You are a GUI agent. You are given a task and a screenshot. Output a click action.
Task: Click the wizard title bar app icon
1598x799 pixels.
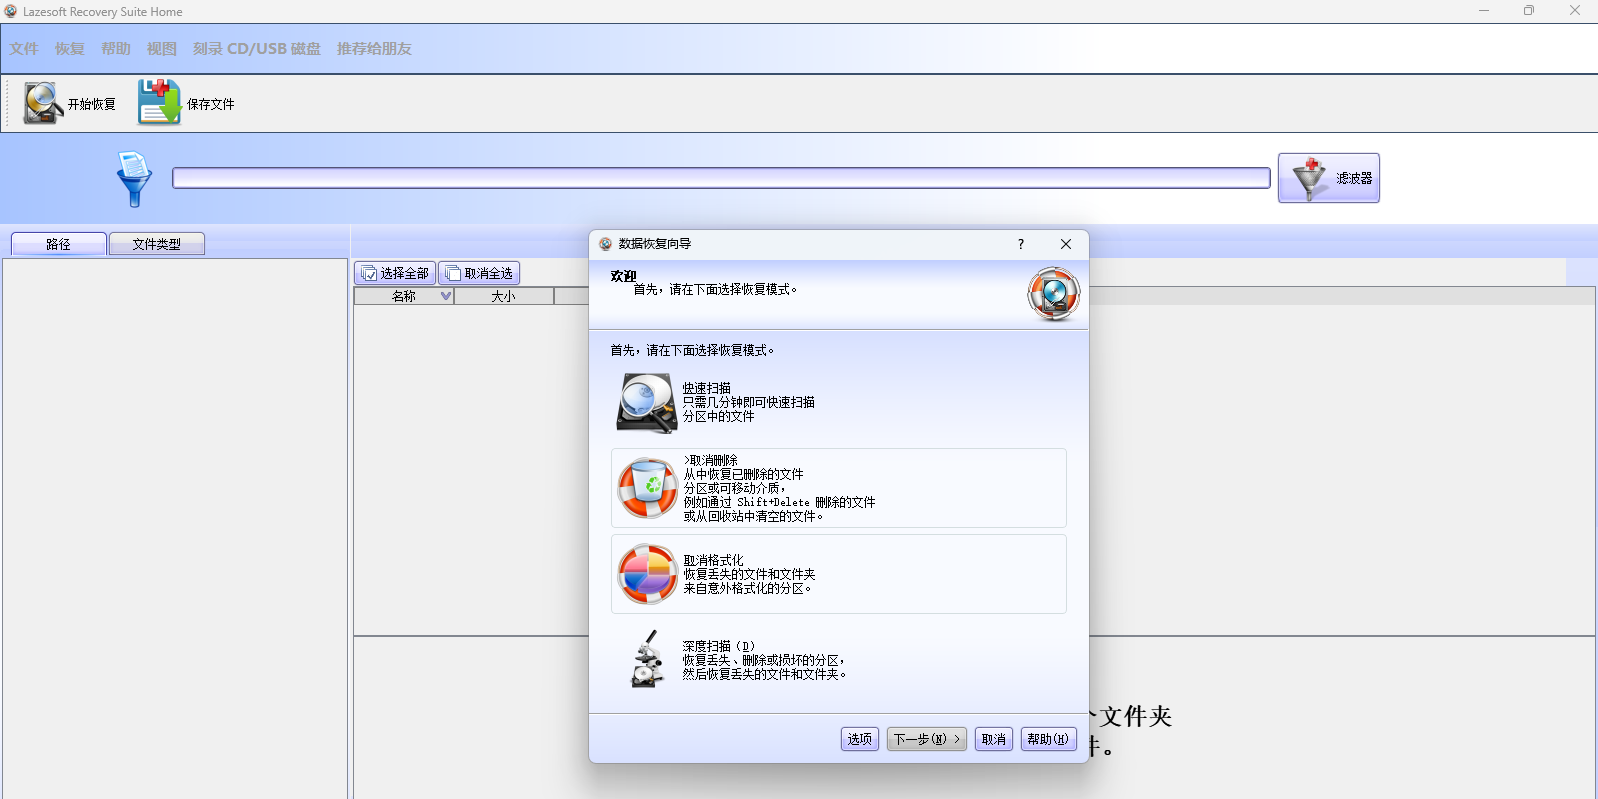click(x=605, y=244)
